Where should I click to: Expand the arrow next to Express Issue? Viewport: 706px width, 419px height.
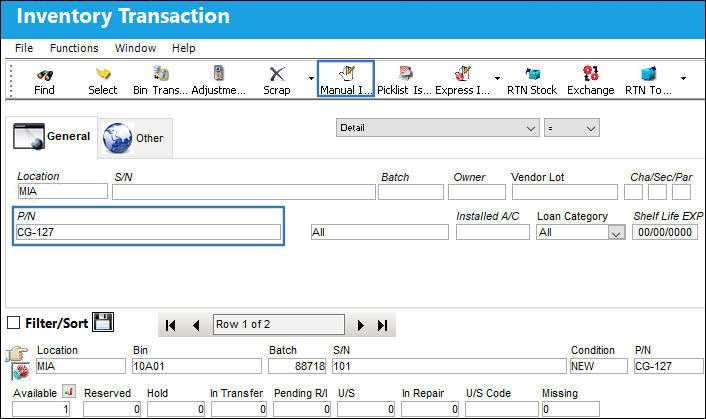(497, 78)
